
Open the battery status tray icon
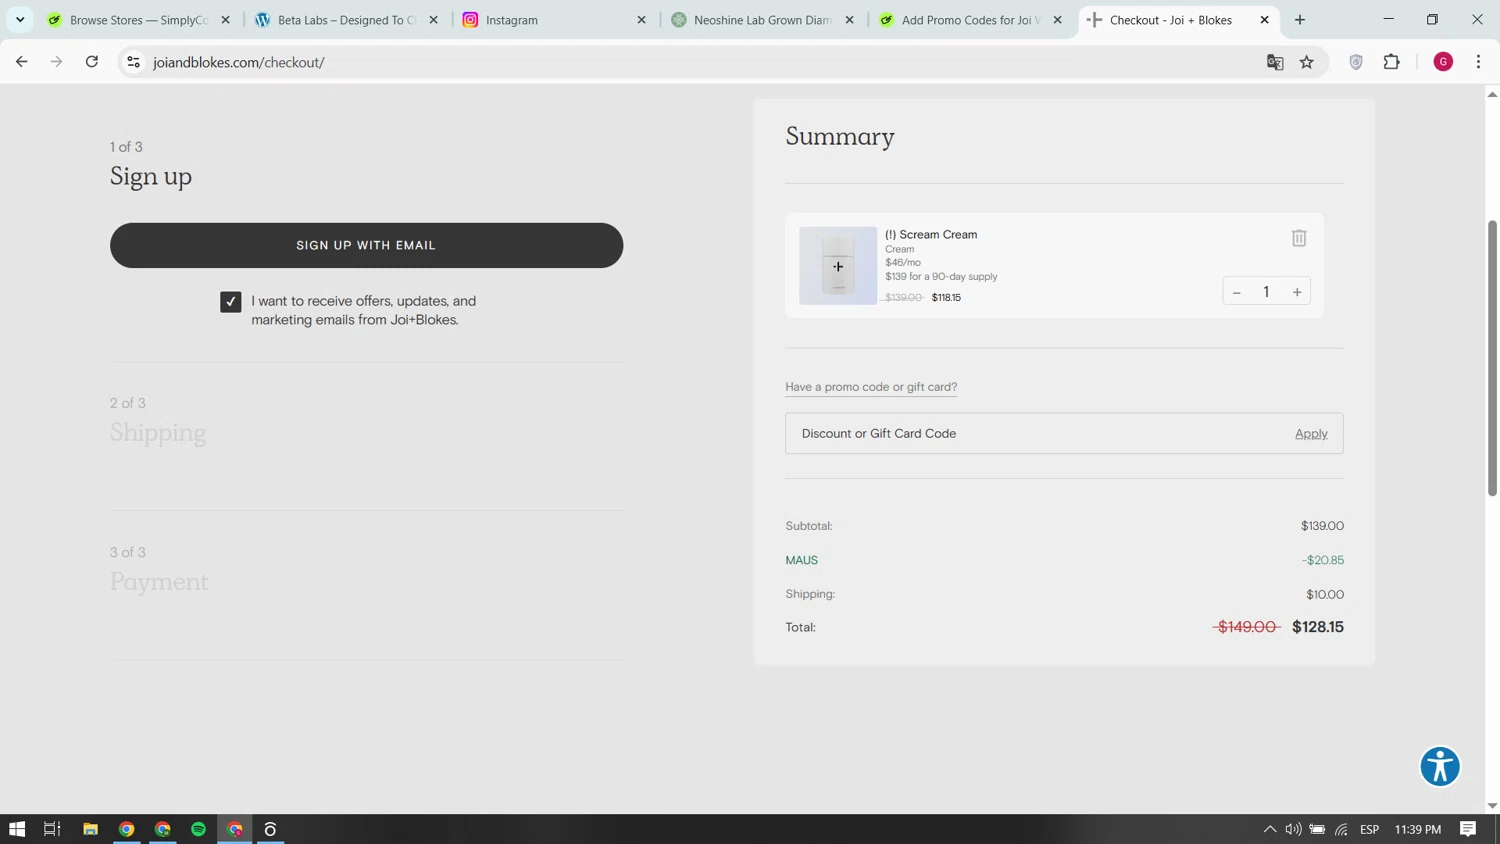[1317, 829]
